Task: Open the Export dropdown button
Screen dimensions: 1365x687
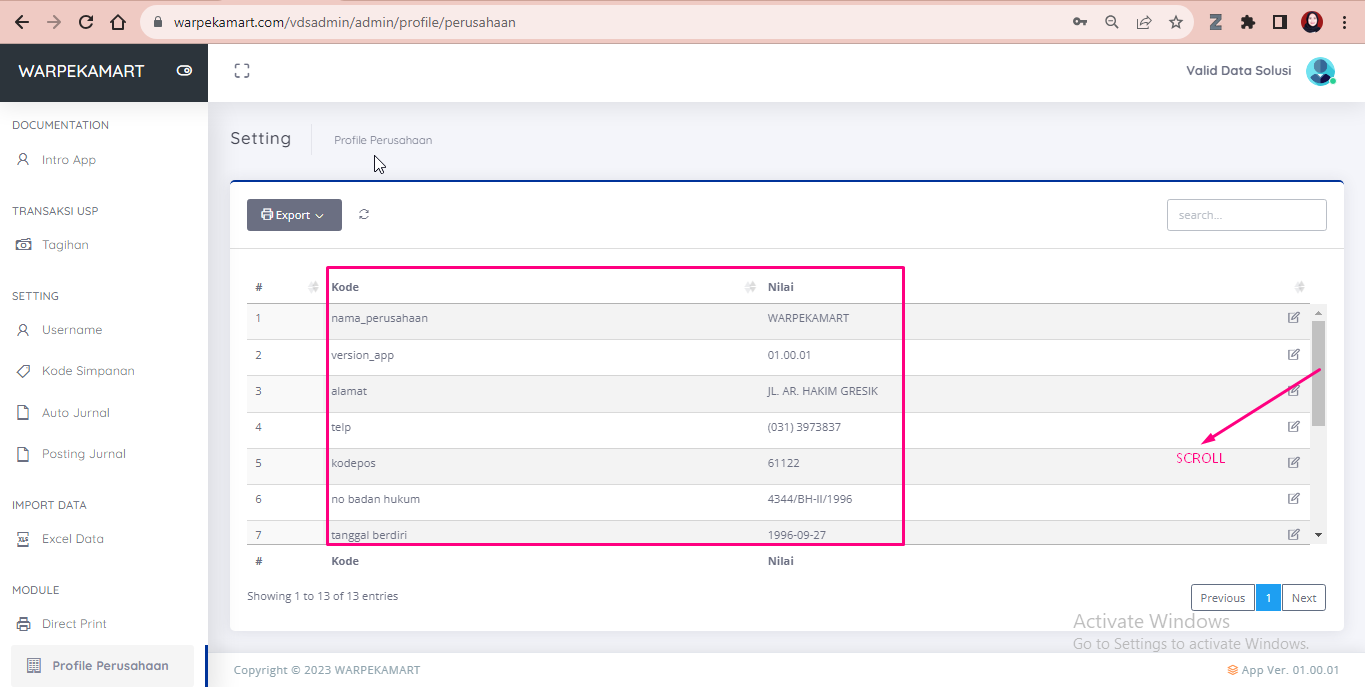Action: [294, 215]
